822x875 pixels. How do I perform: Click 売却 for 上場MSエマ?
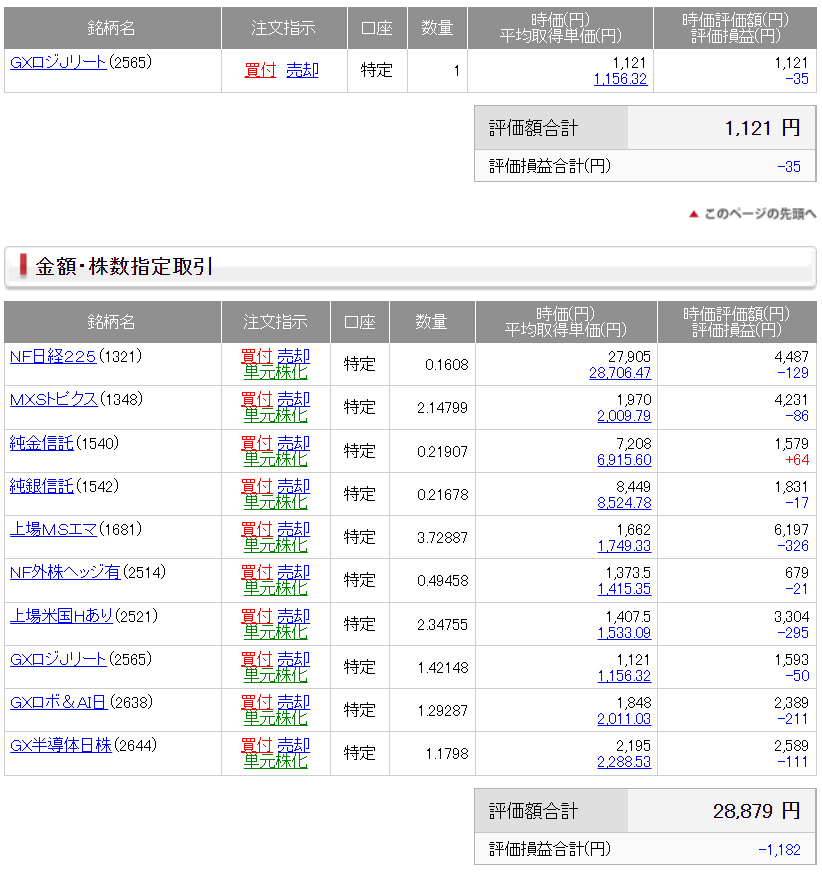point(294,529)
